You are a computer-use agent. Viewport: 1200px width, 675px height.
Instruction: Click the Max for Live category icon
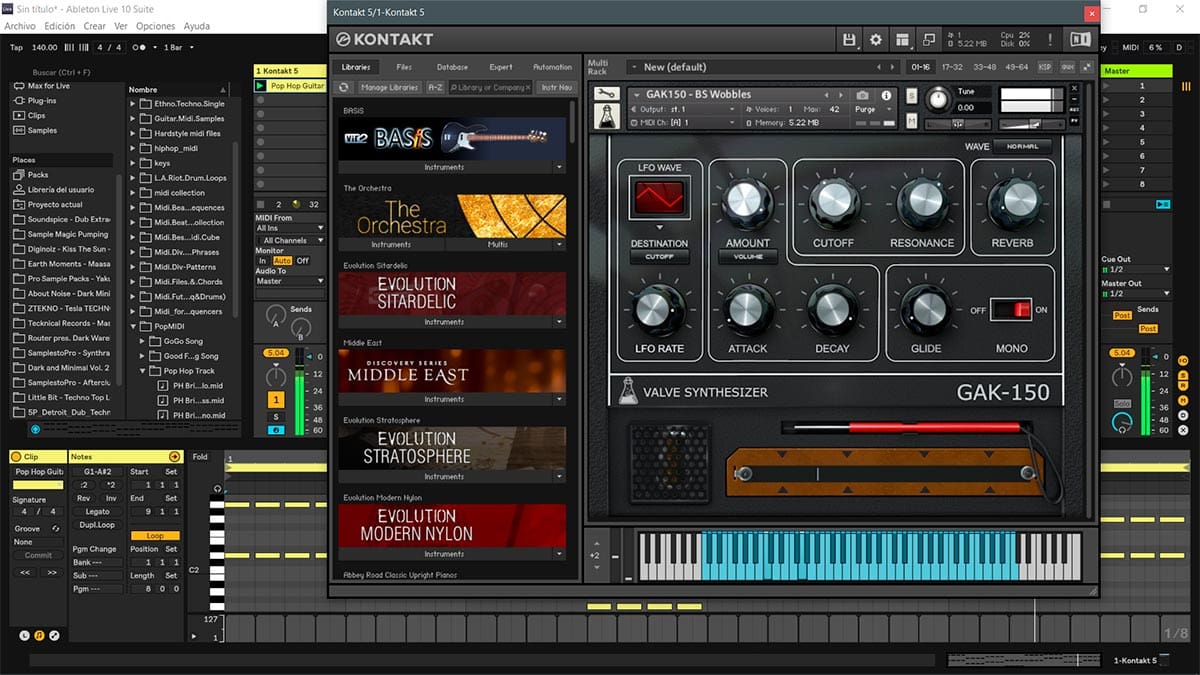(19, 86)
